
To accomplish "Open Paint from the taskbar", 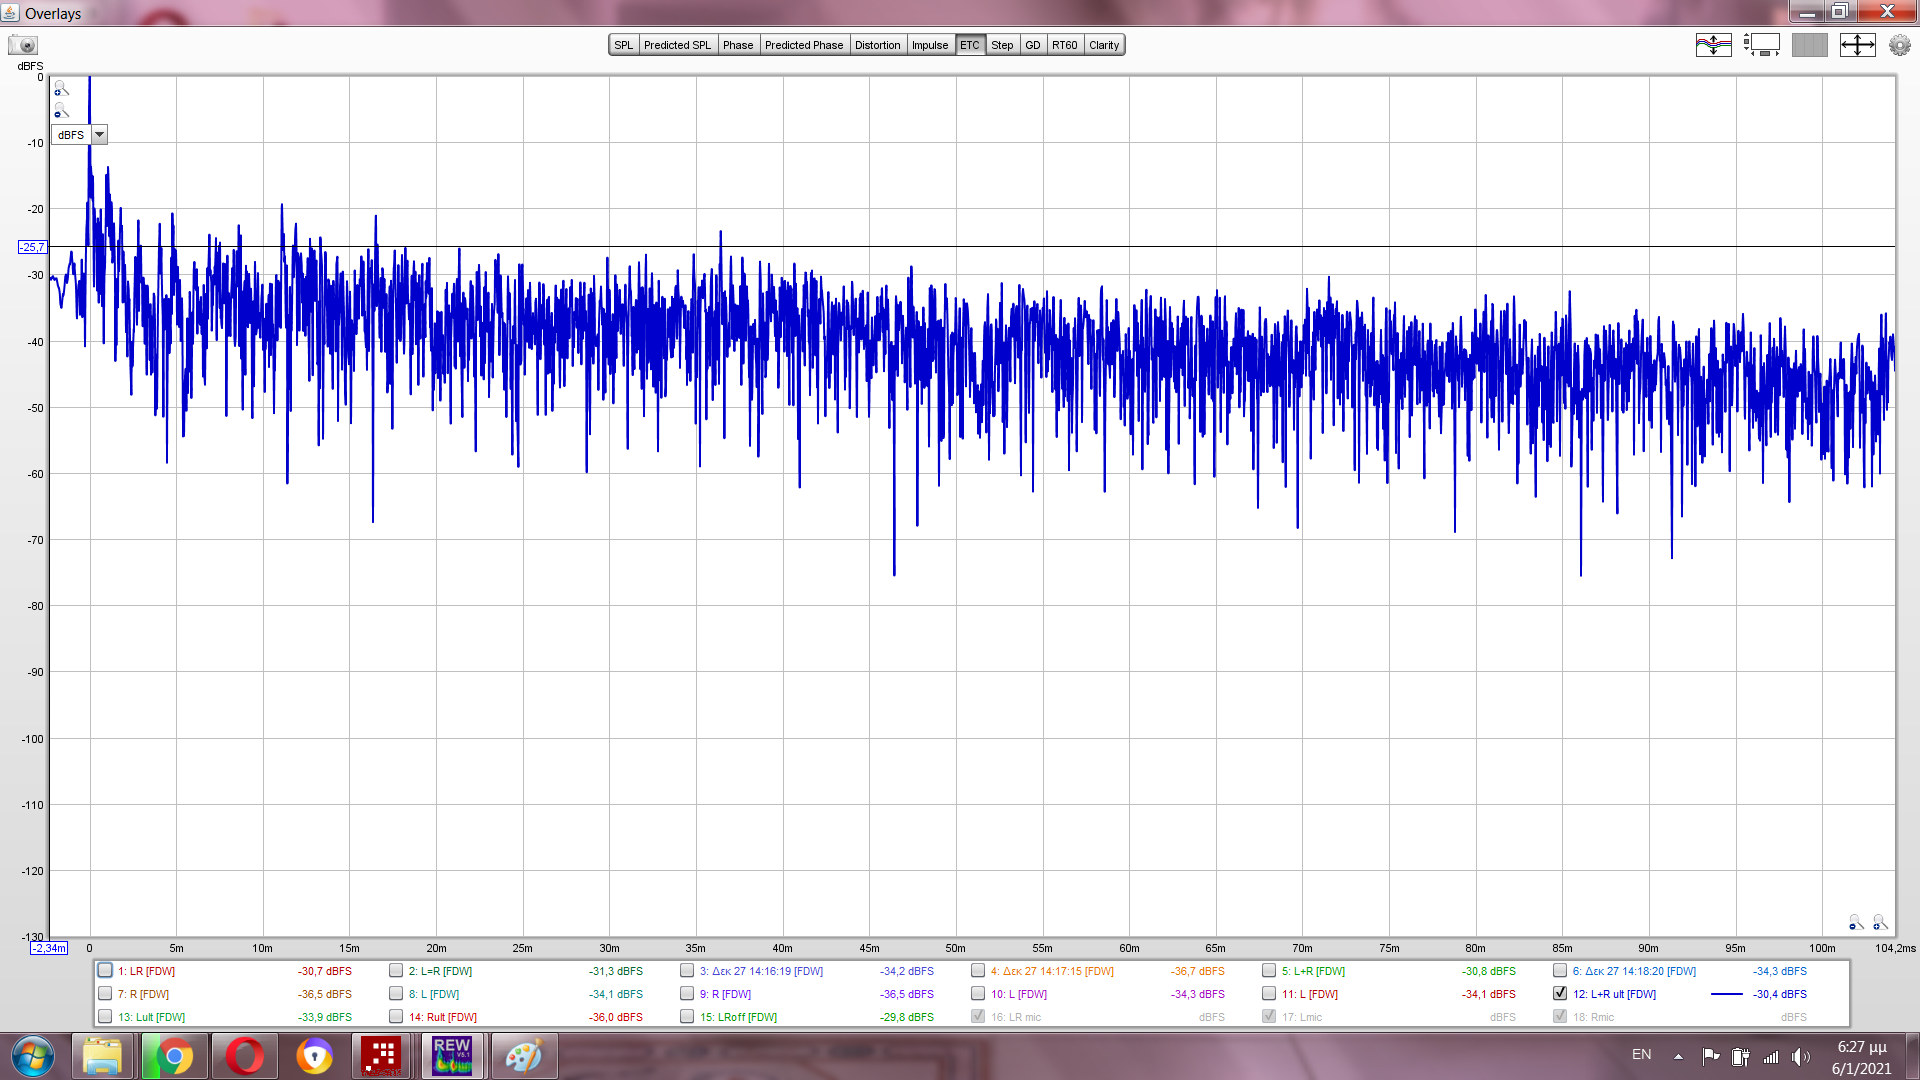I will point(523,1056).
